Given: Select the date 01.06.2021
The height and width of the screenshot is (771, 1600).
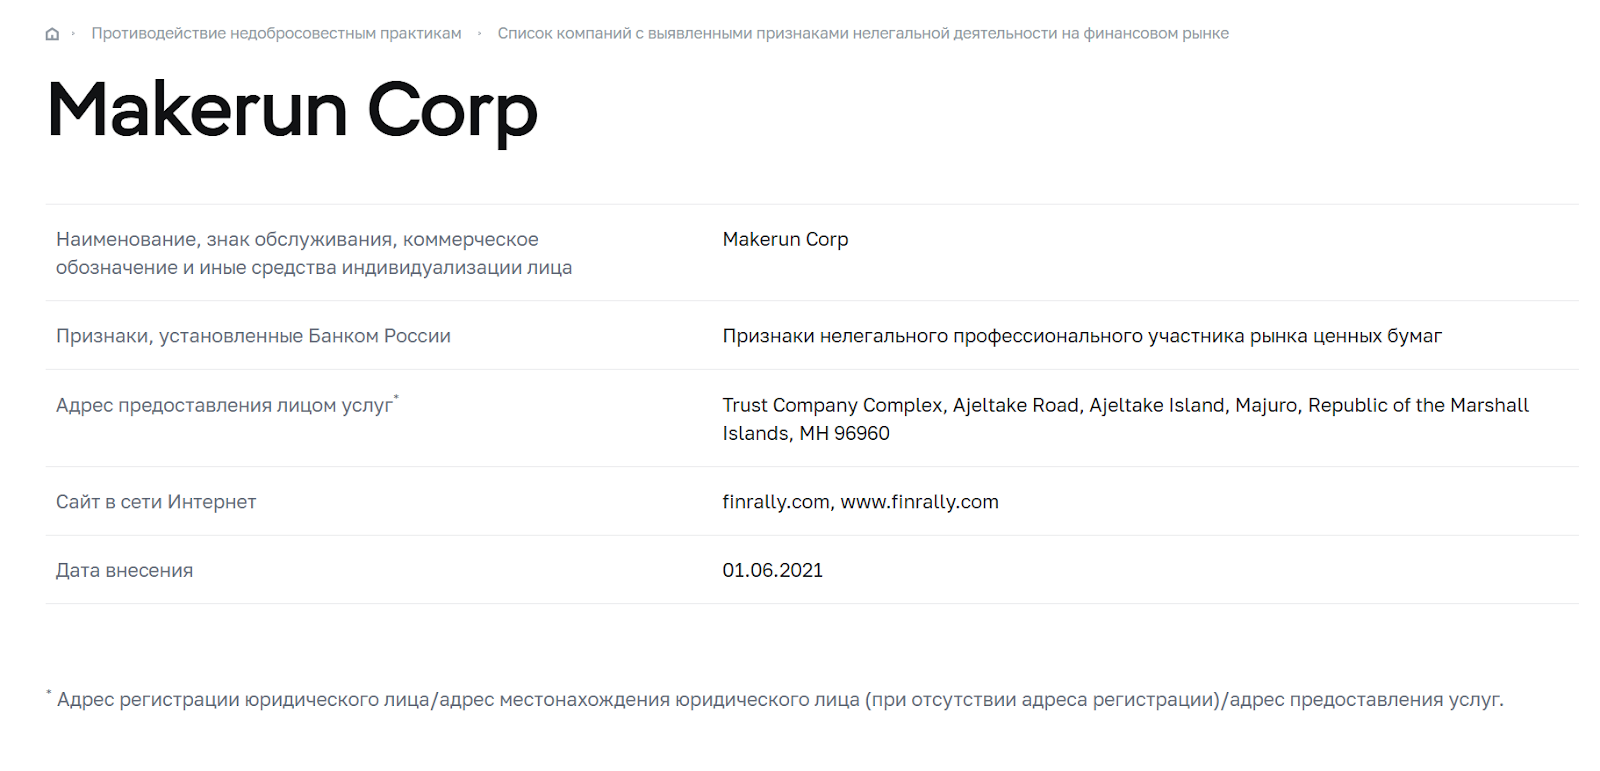Looking at the screenshot, I should coord(772,571).
